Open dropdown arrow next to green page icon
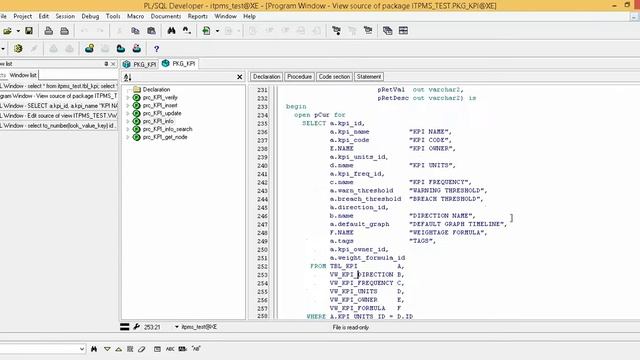Screen dimensions: 640x360 point(217,31)
